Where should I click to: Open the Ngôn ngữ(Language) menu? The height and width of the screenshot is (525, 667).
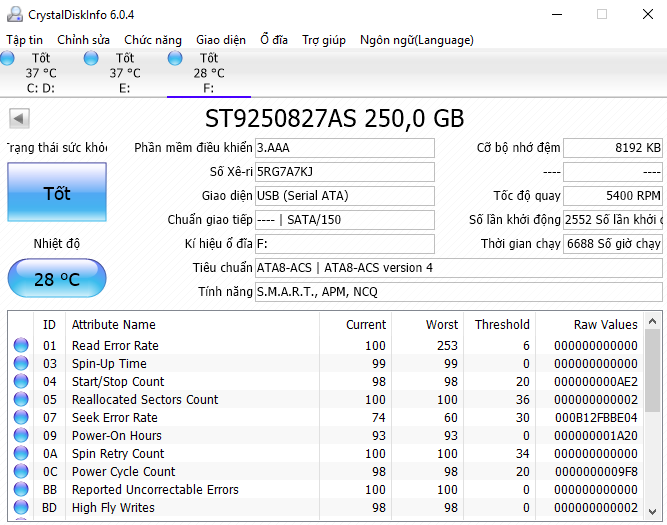417,40
